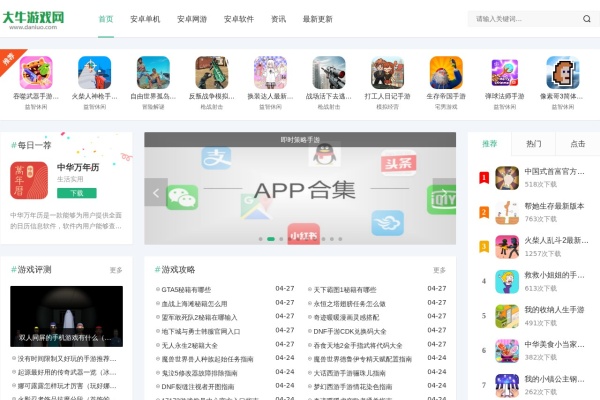Open the 像素哥3 game icon
Image resolution: width=600 pixels, height=400 pixels.
[563, 72]
